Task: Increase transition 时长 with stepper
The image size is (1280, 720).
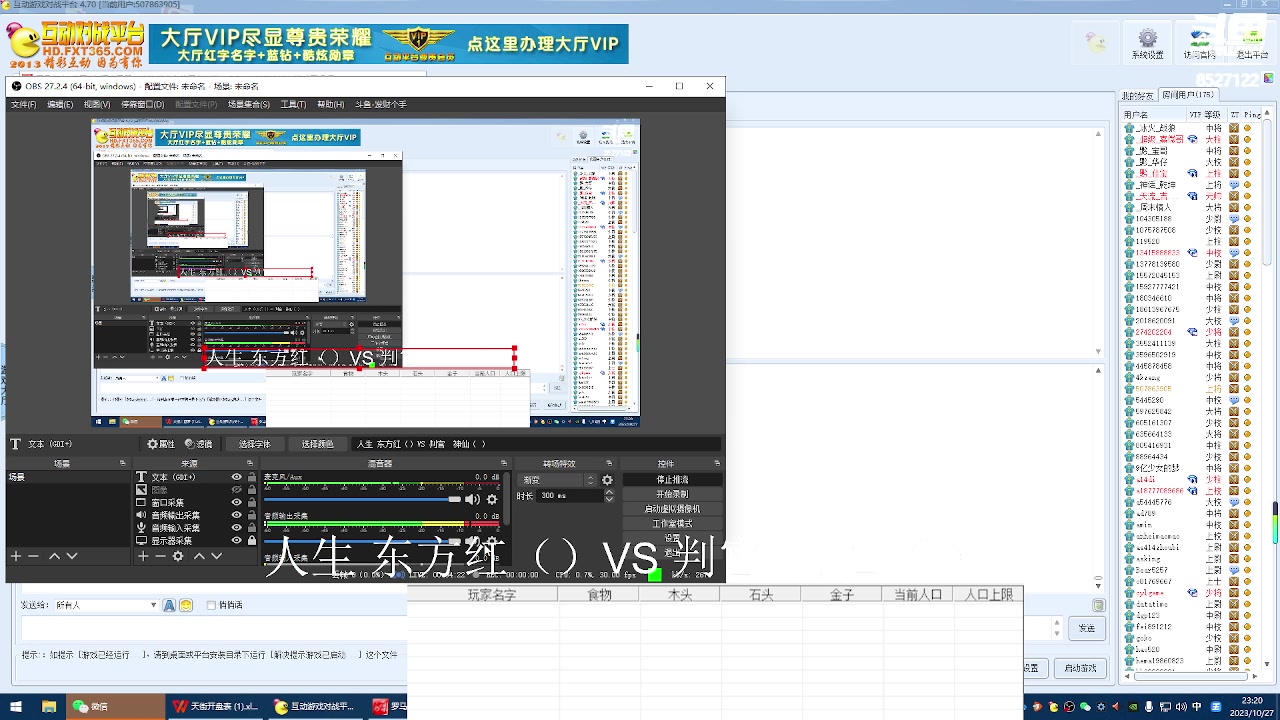Action: pos(609,492)
